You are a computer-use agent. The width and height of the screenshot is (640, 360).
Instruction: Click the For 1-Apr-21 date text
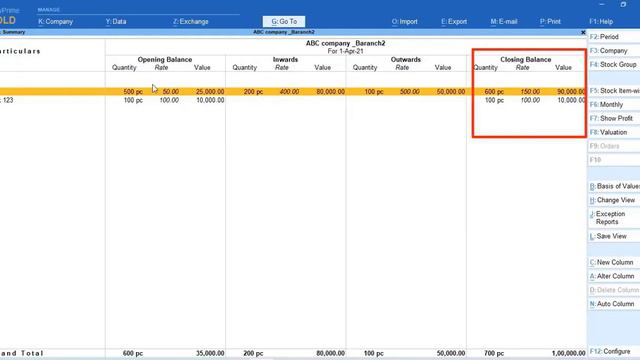345,51
